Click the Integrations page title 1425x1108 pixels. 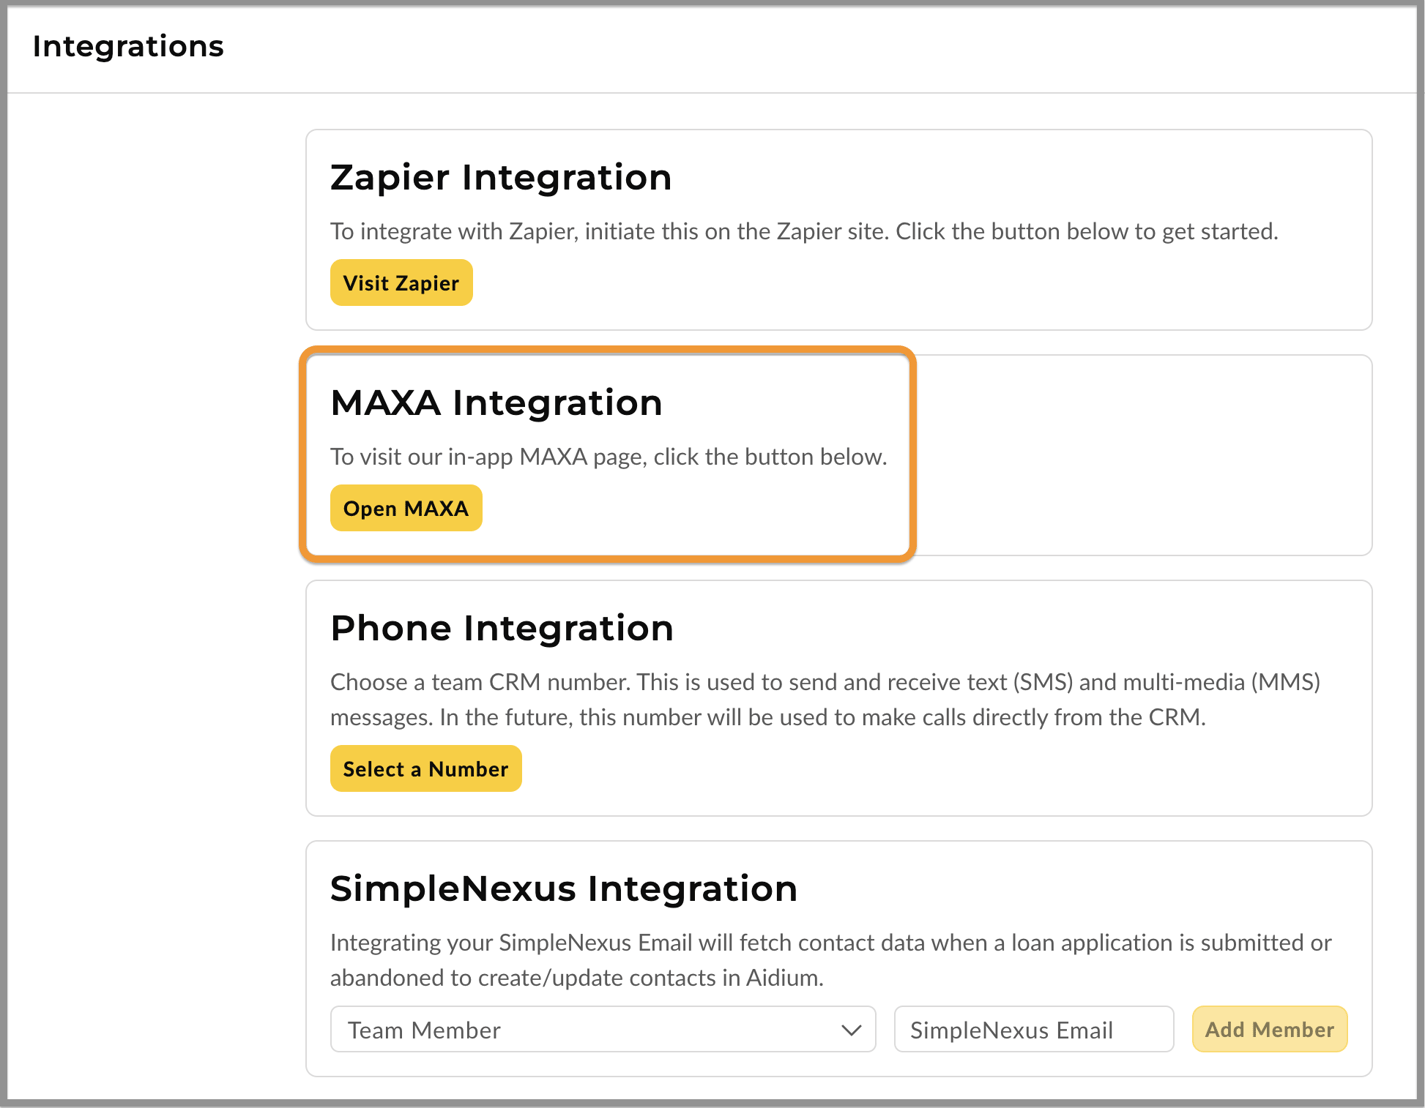tap(127, 46)
